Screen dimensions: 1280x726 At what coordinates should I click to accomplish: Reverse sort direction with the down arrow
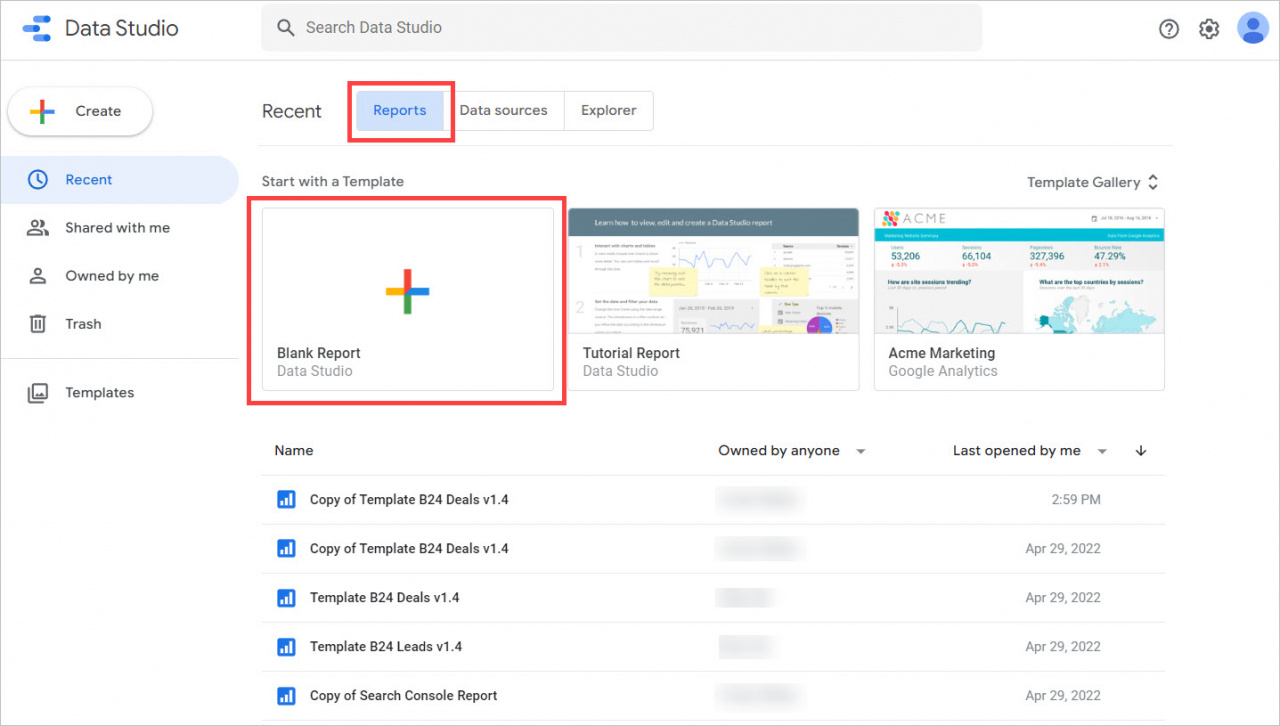pyautogui.click(x=1141, y=451)
